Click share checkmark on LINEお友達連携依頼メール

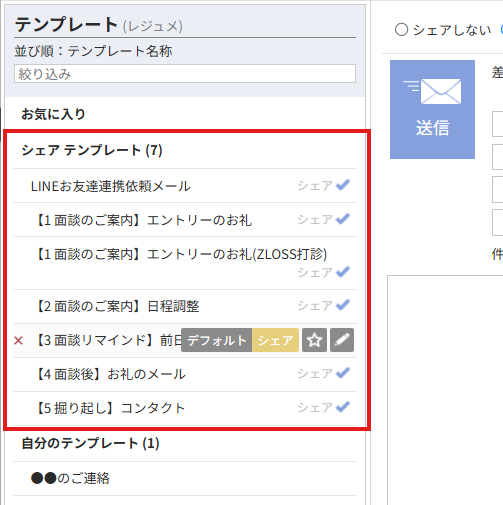(323, 185)
